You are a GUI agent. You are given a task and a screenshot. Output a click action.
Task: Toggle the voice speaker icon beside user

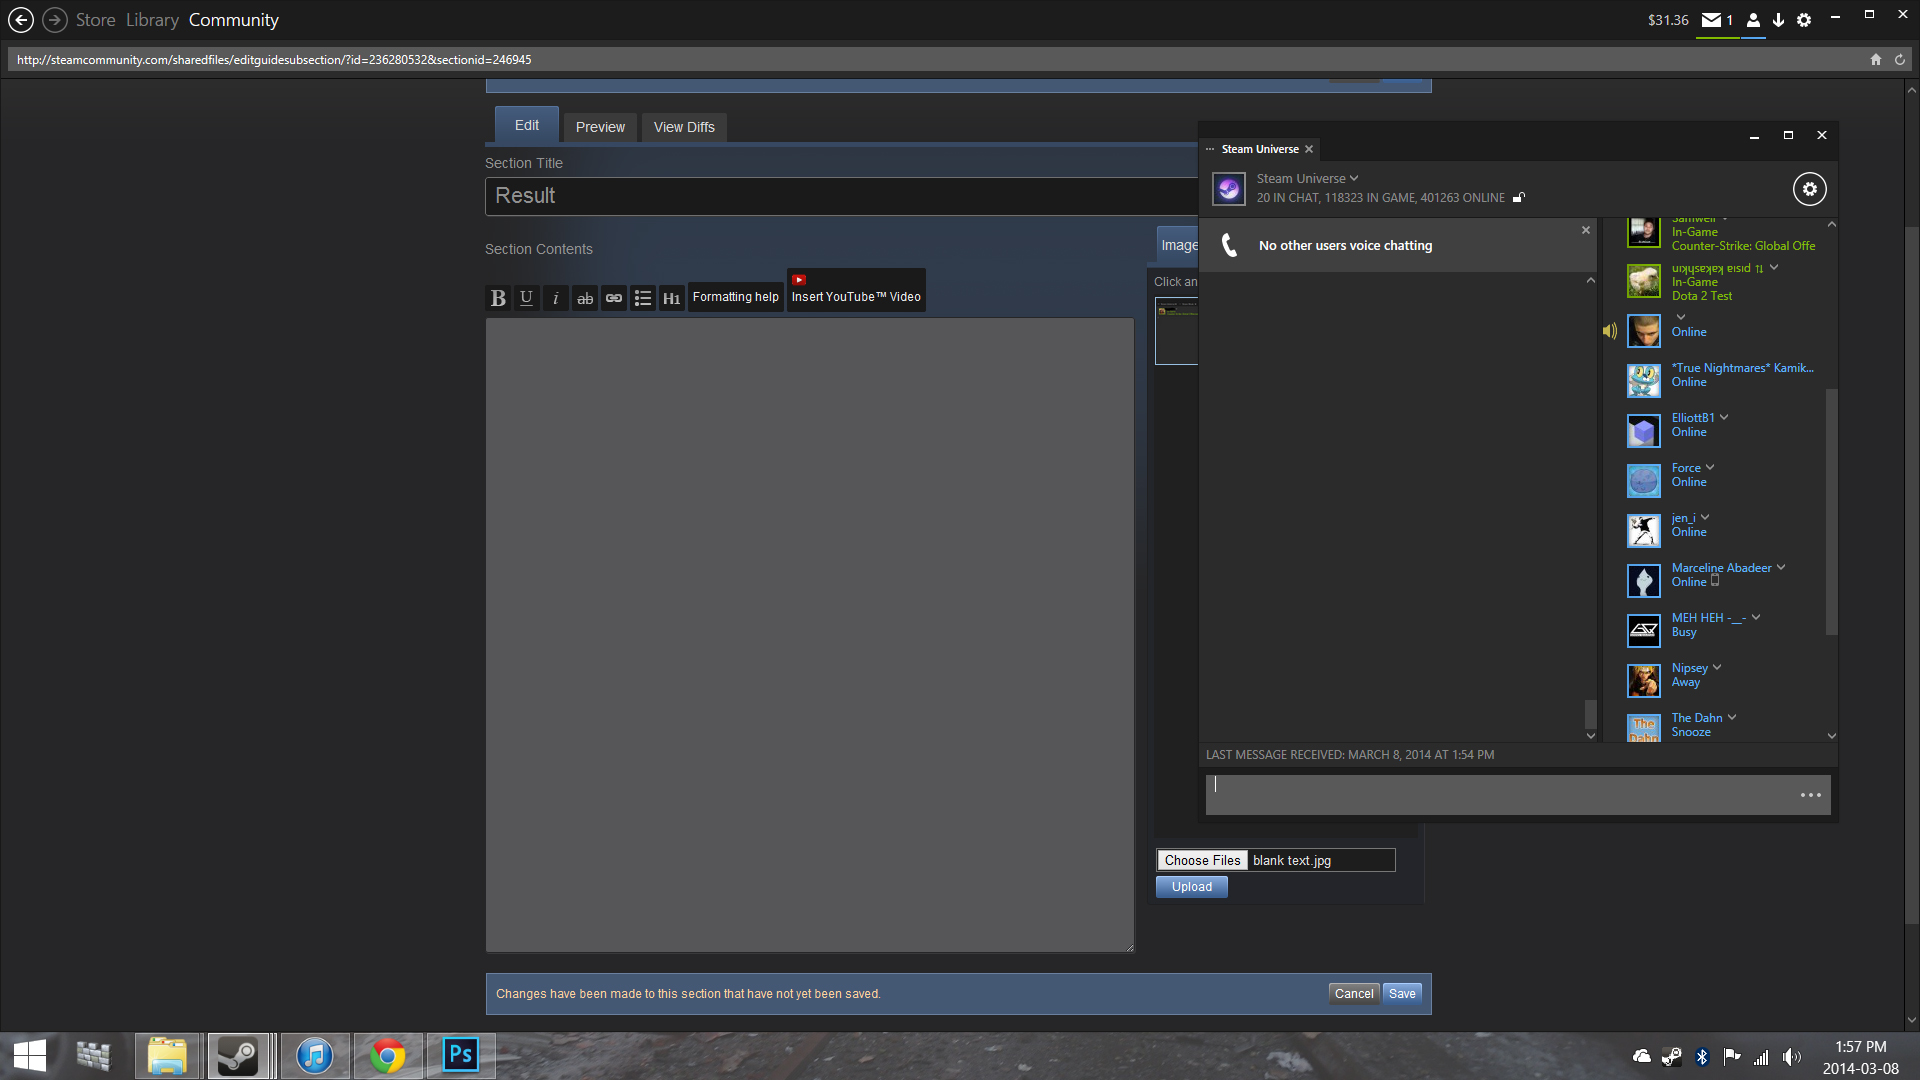point(1609,331)
